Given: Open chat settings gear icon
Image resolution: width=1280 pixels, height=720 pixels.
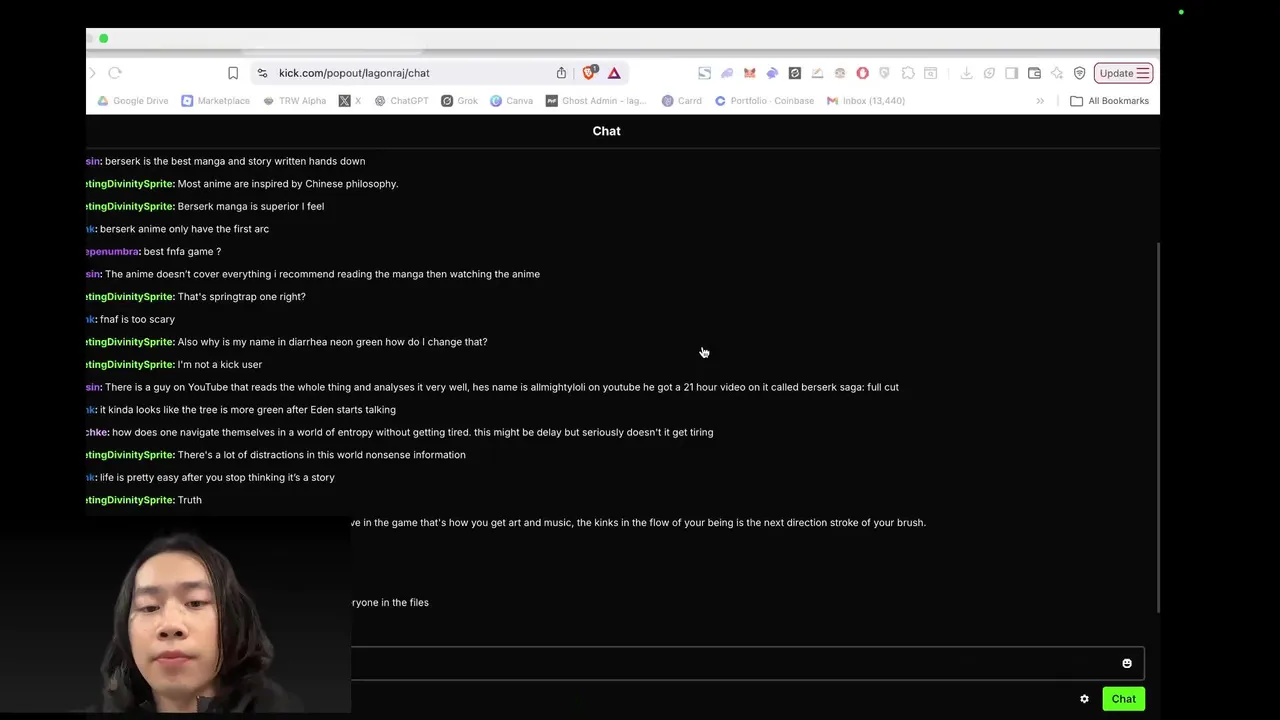Looking at the screenshot, I should [x=1084, y=699].
